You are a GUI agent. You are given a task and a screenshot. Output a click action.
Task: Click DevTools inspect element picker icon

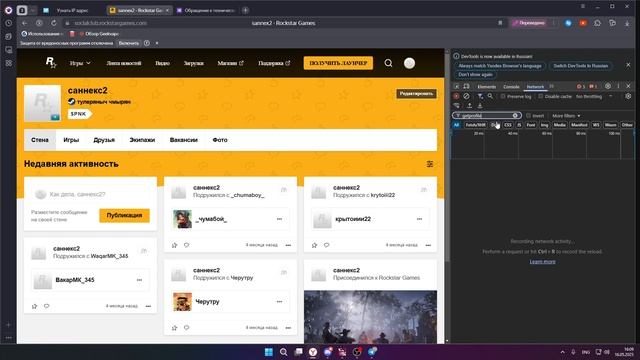pos(457,87)
